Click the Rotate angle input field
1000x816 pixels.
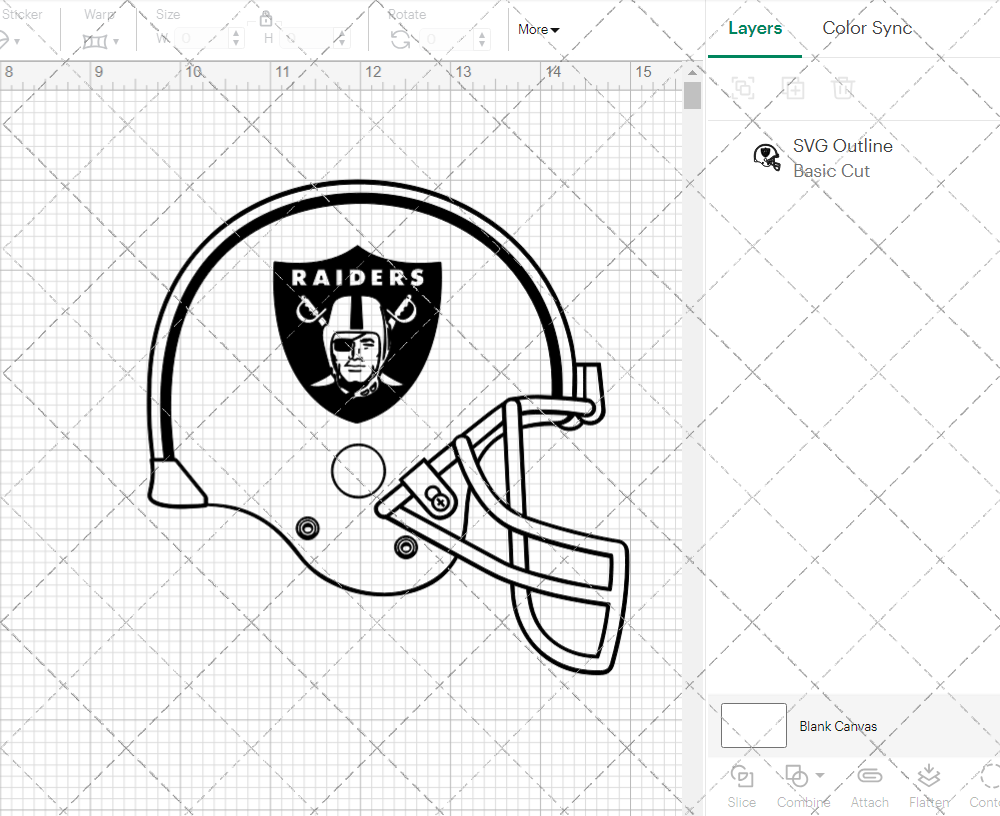[448, 39]
